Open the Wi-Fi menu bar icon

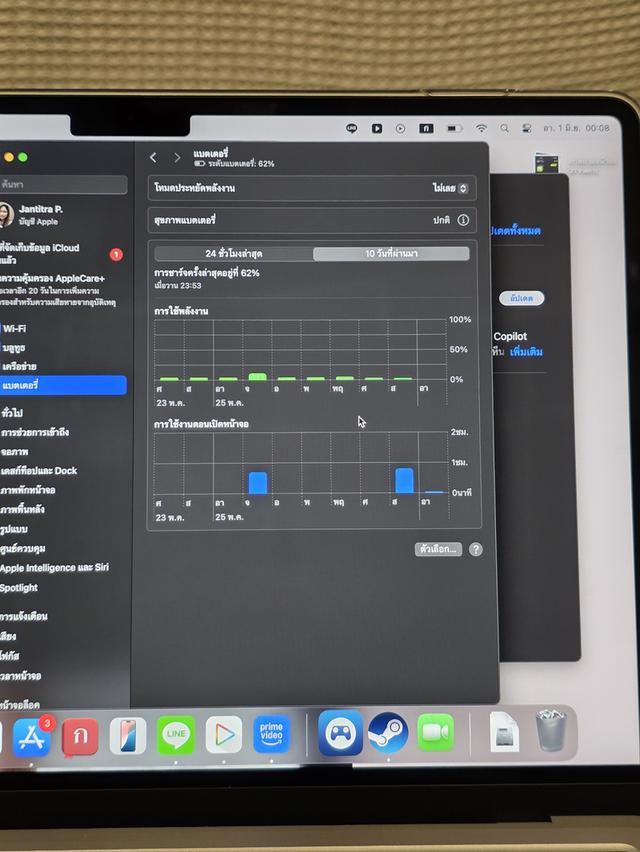481,128
